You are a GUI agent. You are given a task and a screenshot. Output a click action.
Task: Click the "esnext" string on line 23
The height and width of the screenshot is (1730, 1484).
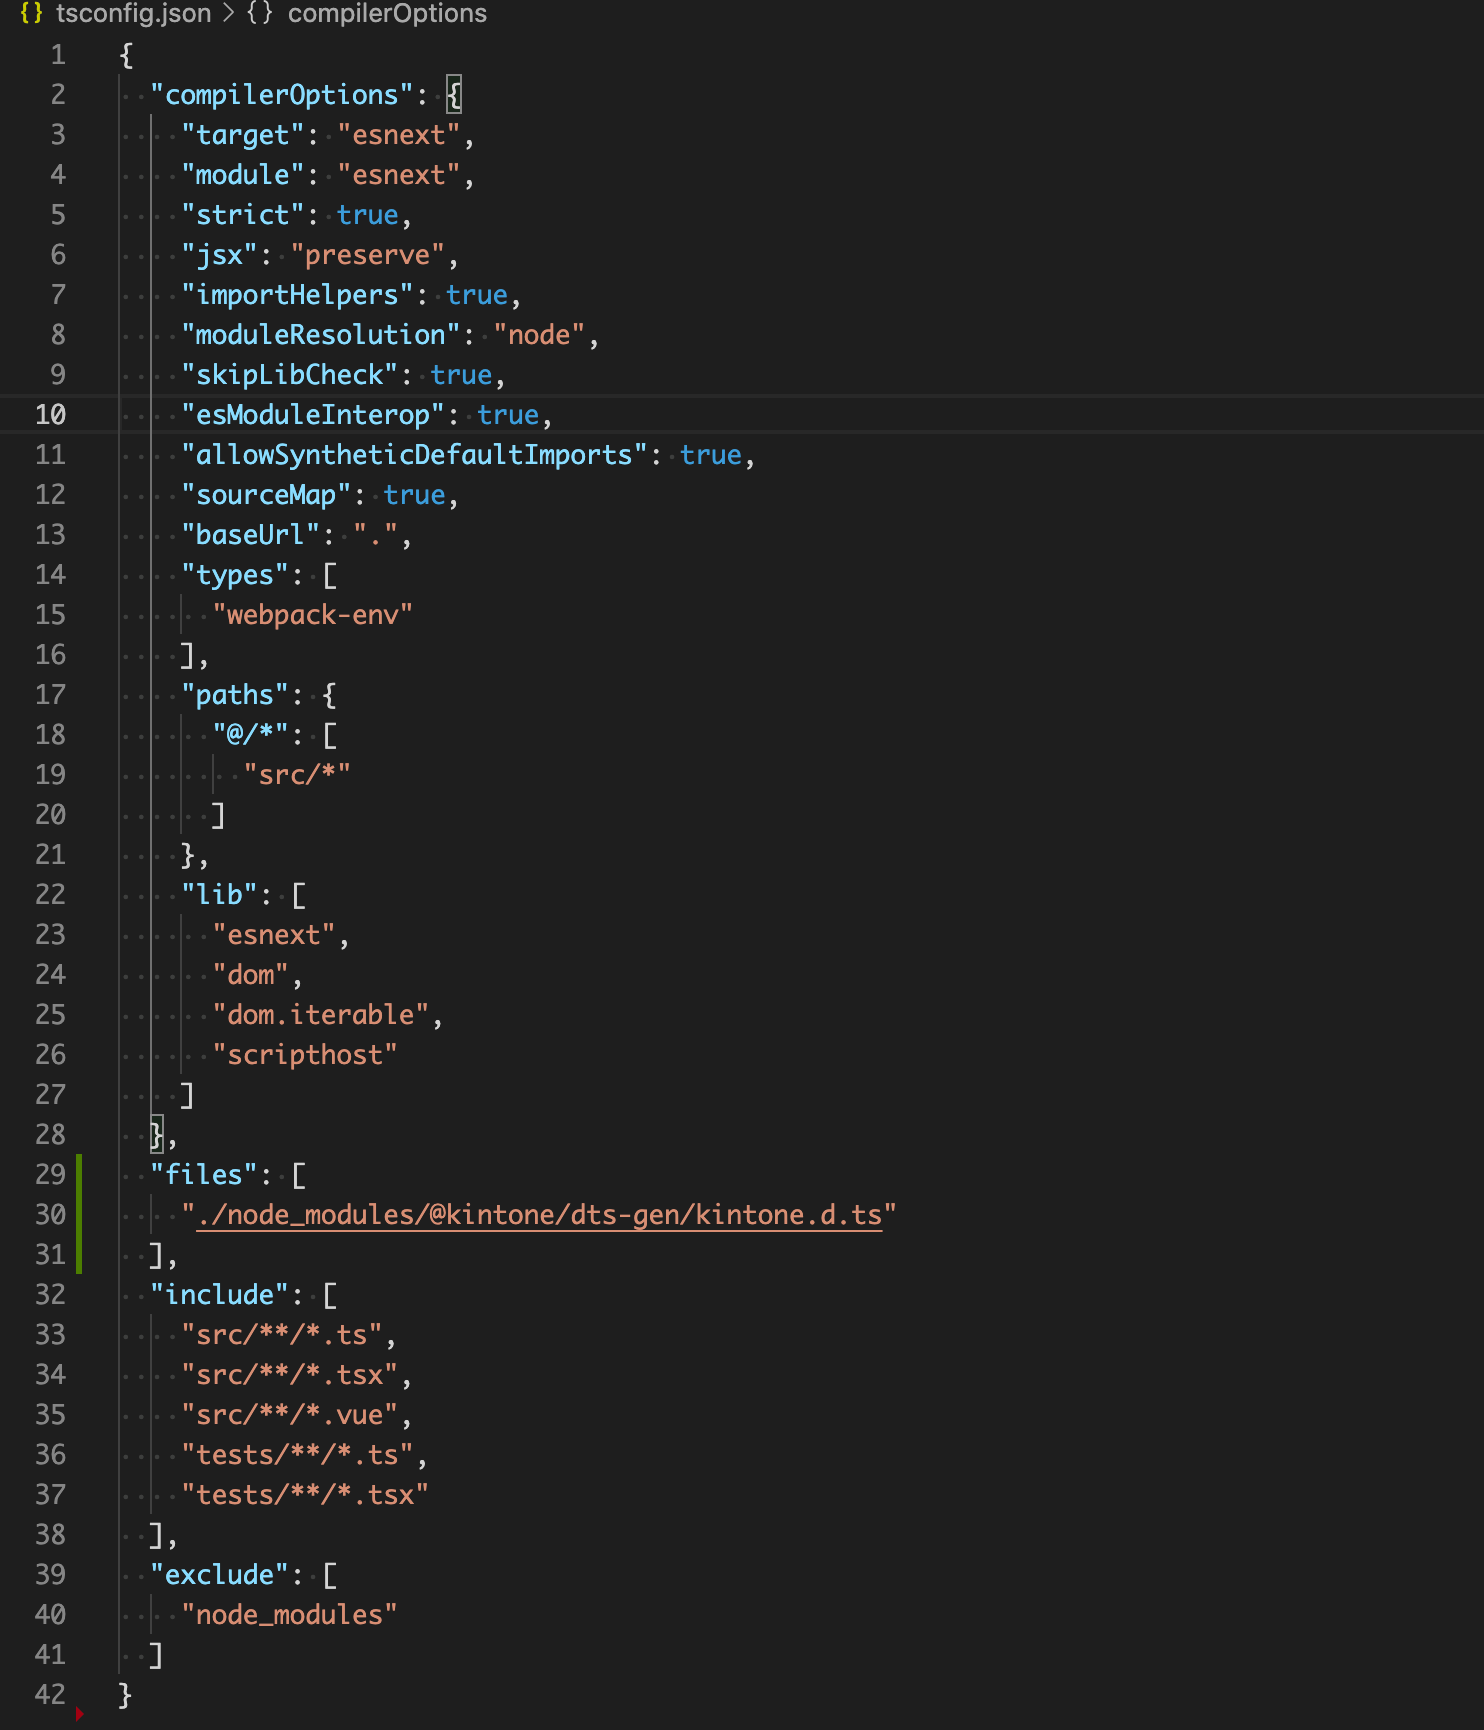pos(274,935)
